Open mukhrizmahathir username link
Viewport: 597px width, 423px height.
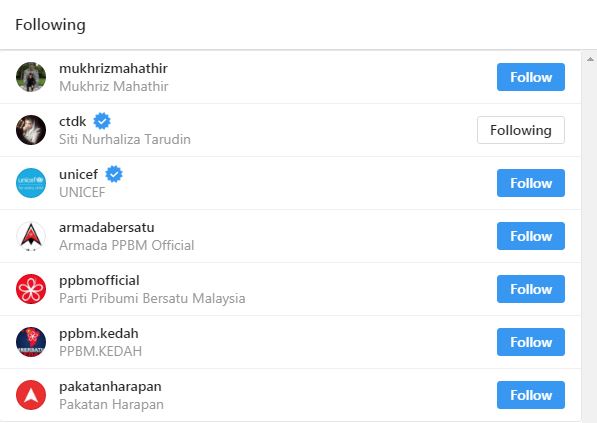click(113, 69)
